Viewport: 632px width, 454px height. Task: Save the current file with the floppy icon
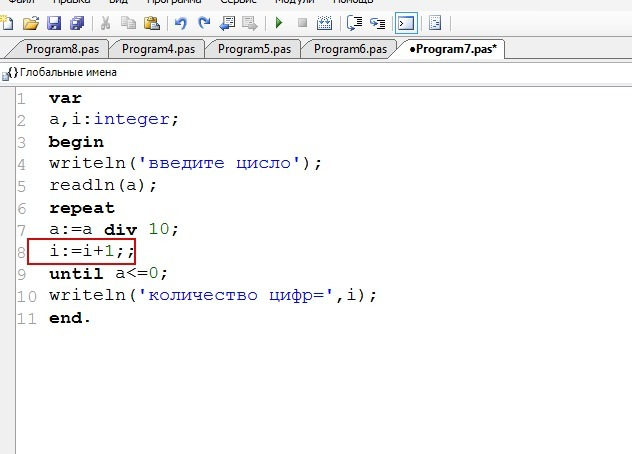[x=54, y=23]
